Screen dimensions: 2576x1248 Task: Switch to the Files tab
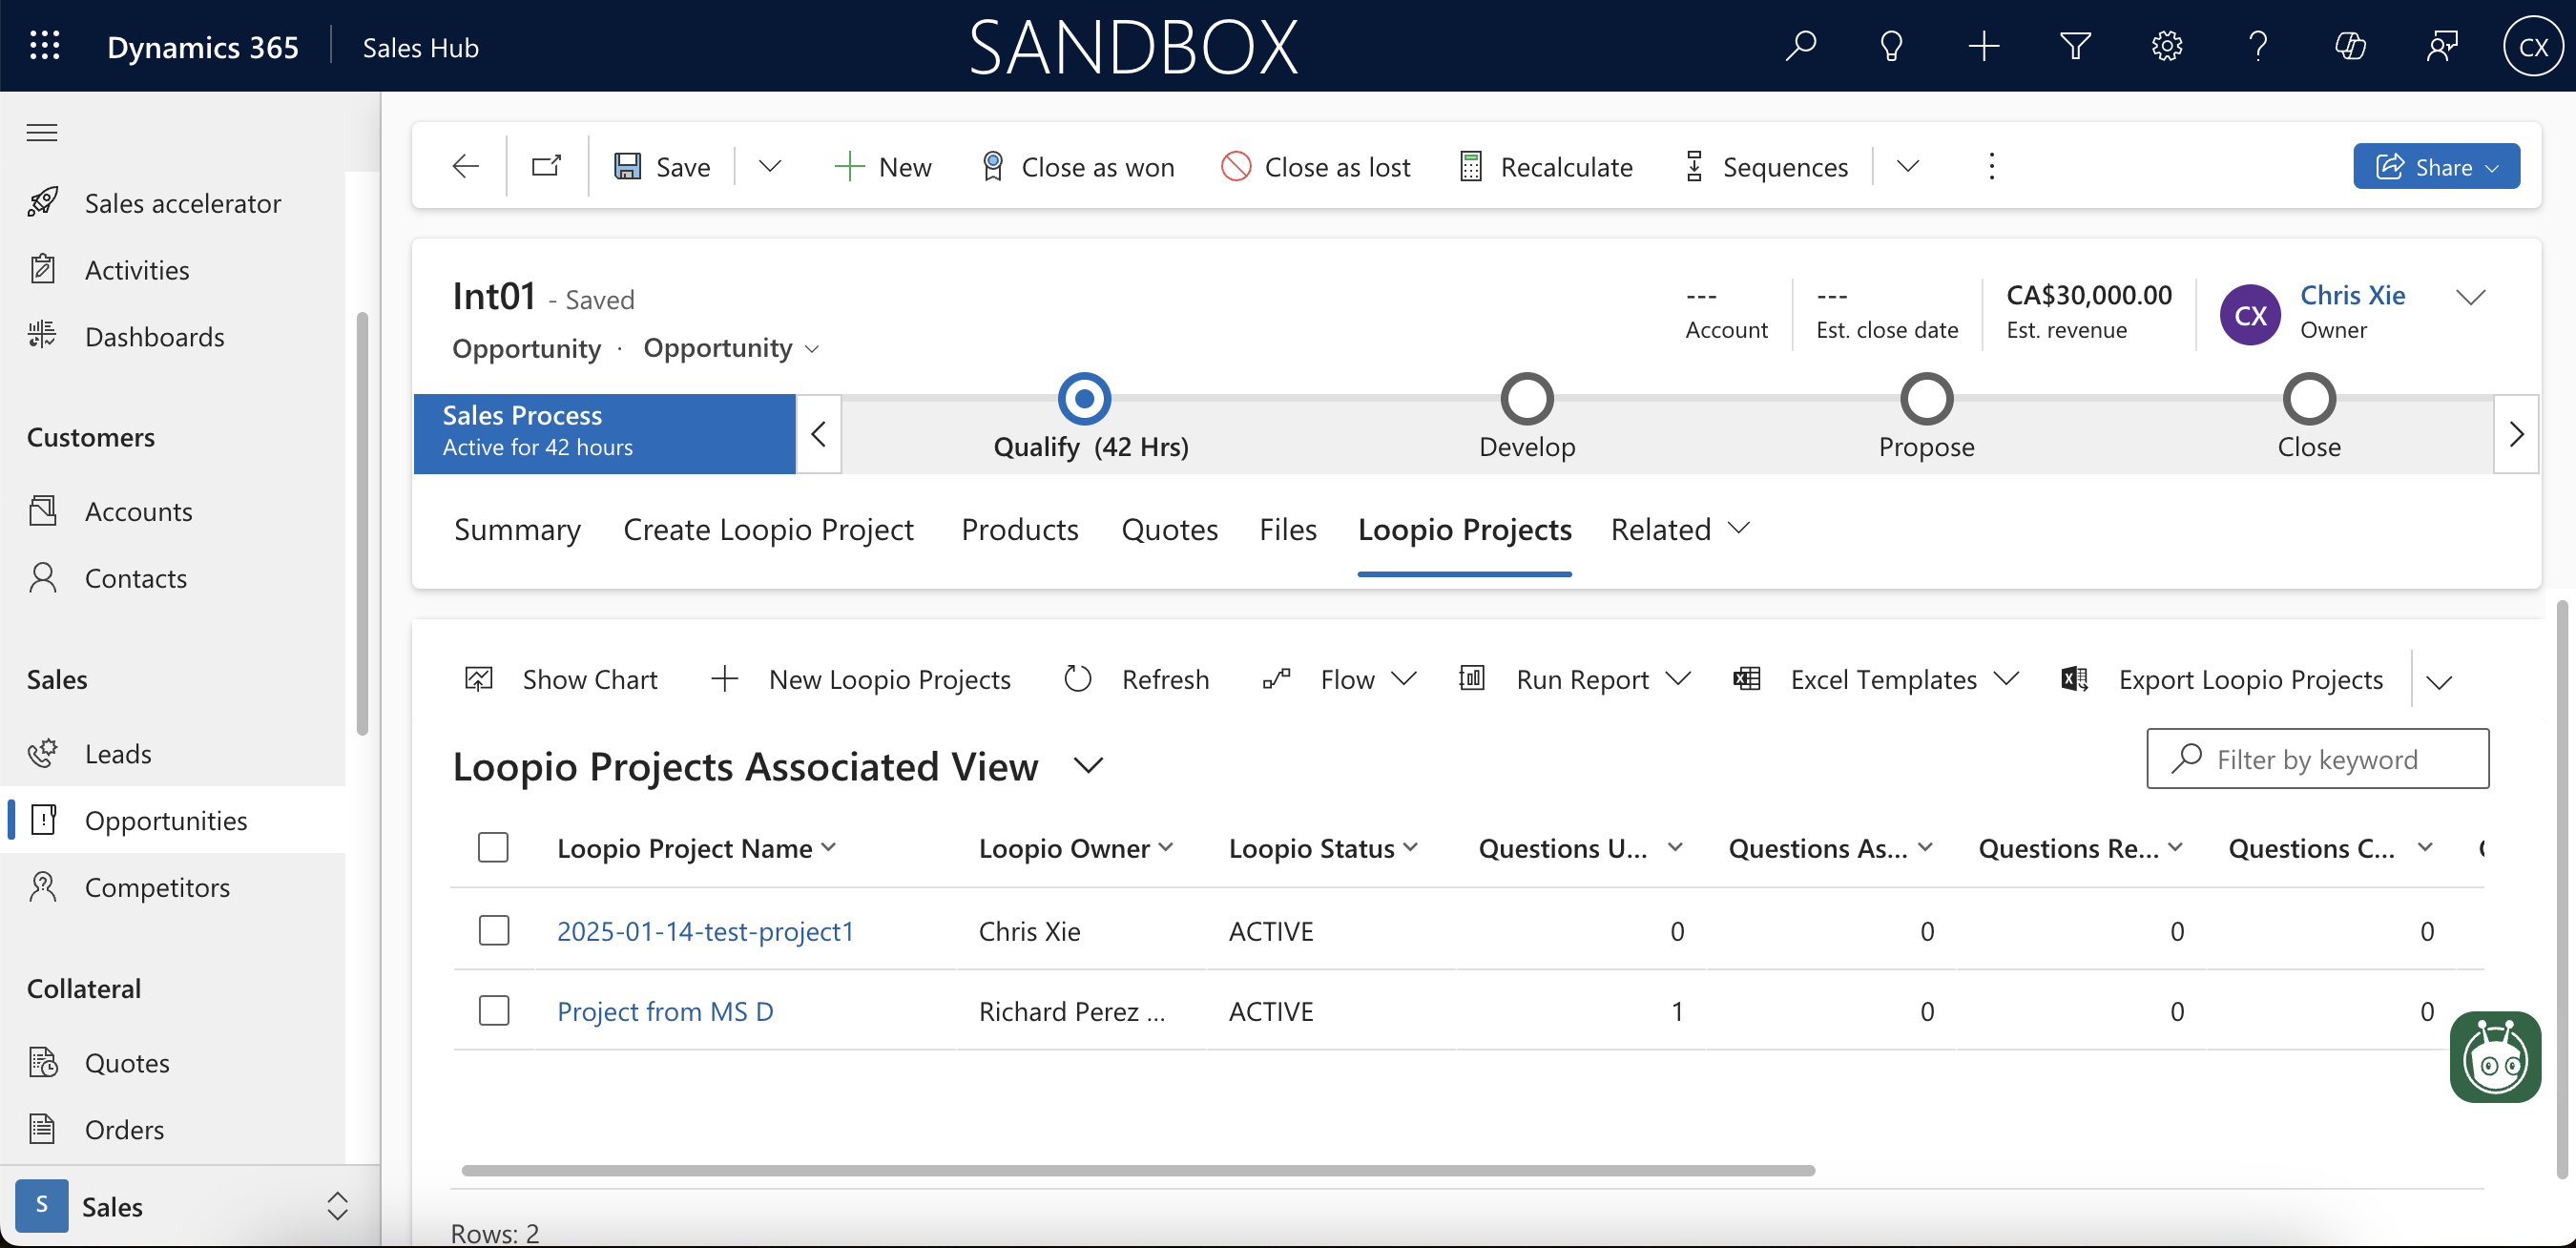coord(1288,529)
